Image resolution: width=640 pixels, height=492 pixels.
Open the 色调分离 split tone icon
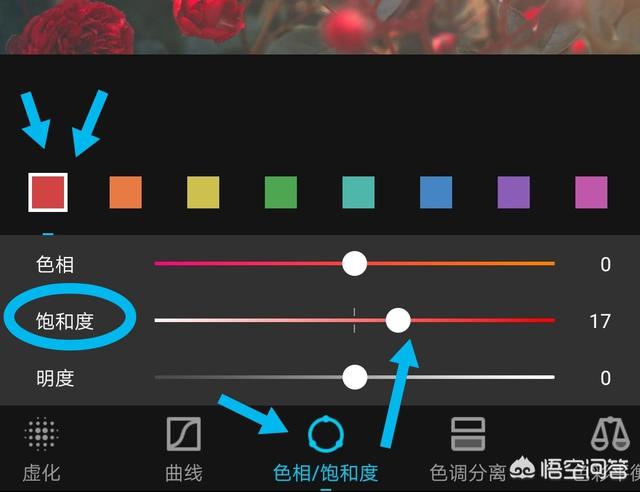468,434
